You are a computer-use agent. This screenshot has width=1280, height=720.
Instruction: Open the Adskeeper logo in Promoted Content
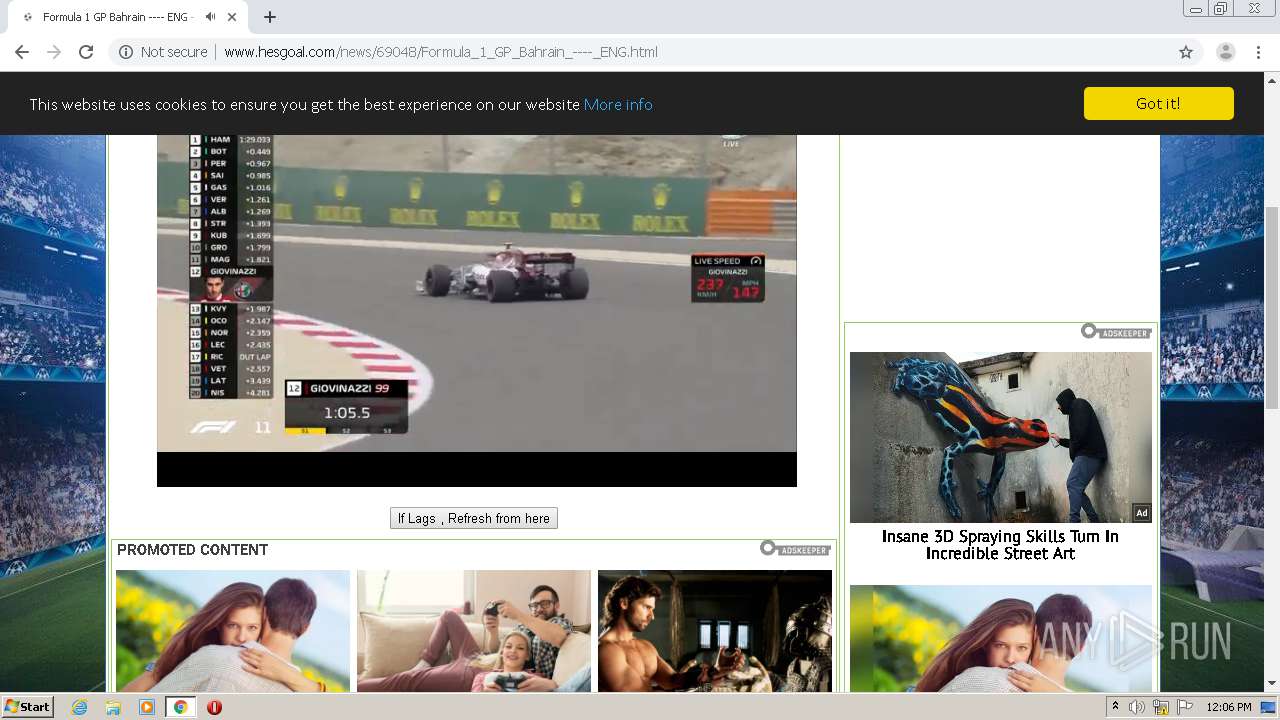796,548
